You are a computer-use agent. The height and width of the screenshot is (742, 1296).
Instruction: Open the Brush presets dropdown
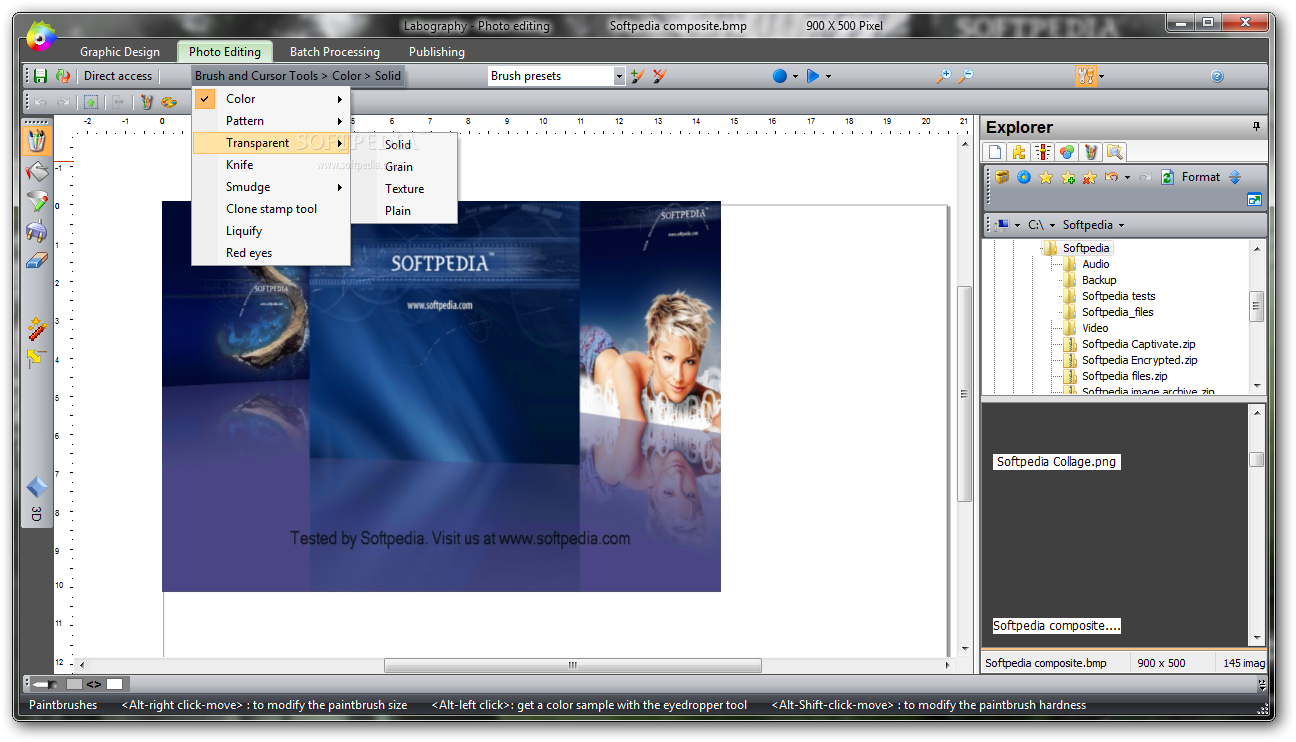coord(619,76)
